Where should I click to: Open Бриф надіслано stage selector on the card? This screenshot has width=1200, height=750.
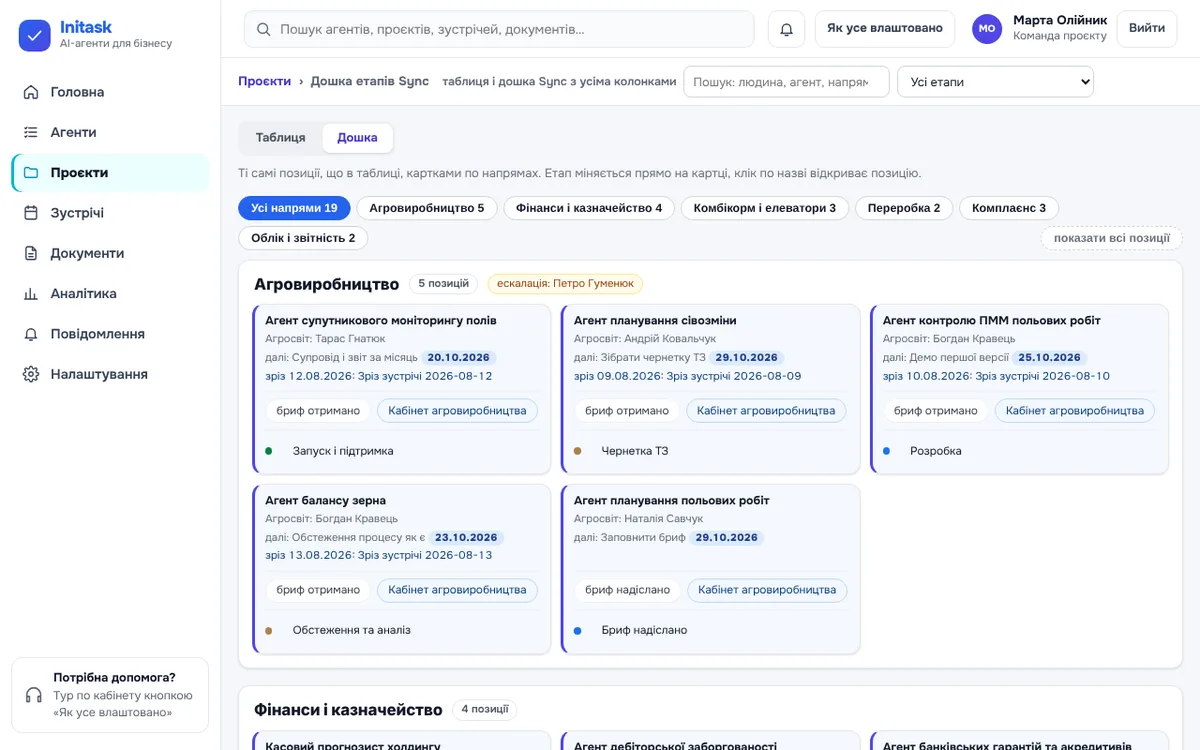tap(711, 631)
